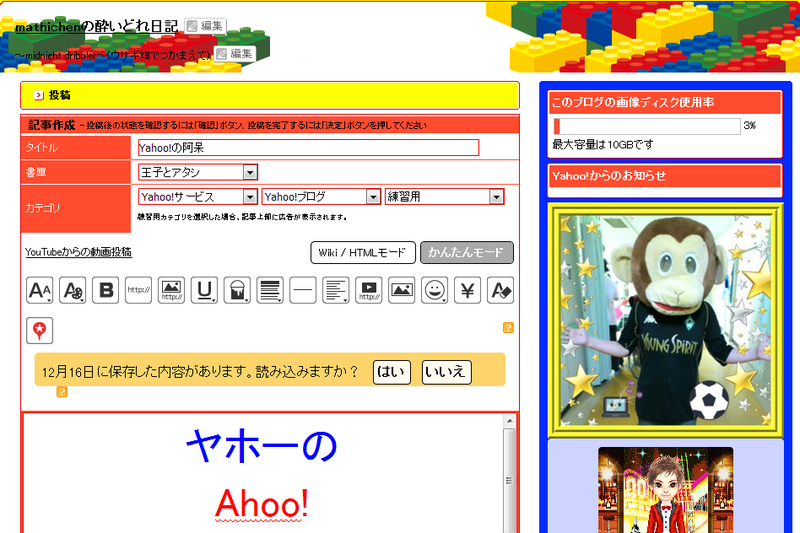
Task: Click the blue ヤホーの text in editor
Action: [x=261, y=445]
